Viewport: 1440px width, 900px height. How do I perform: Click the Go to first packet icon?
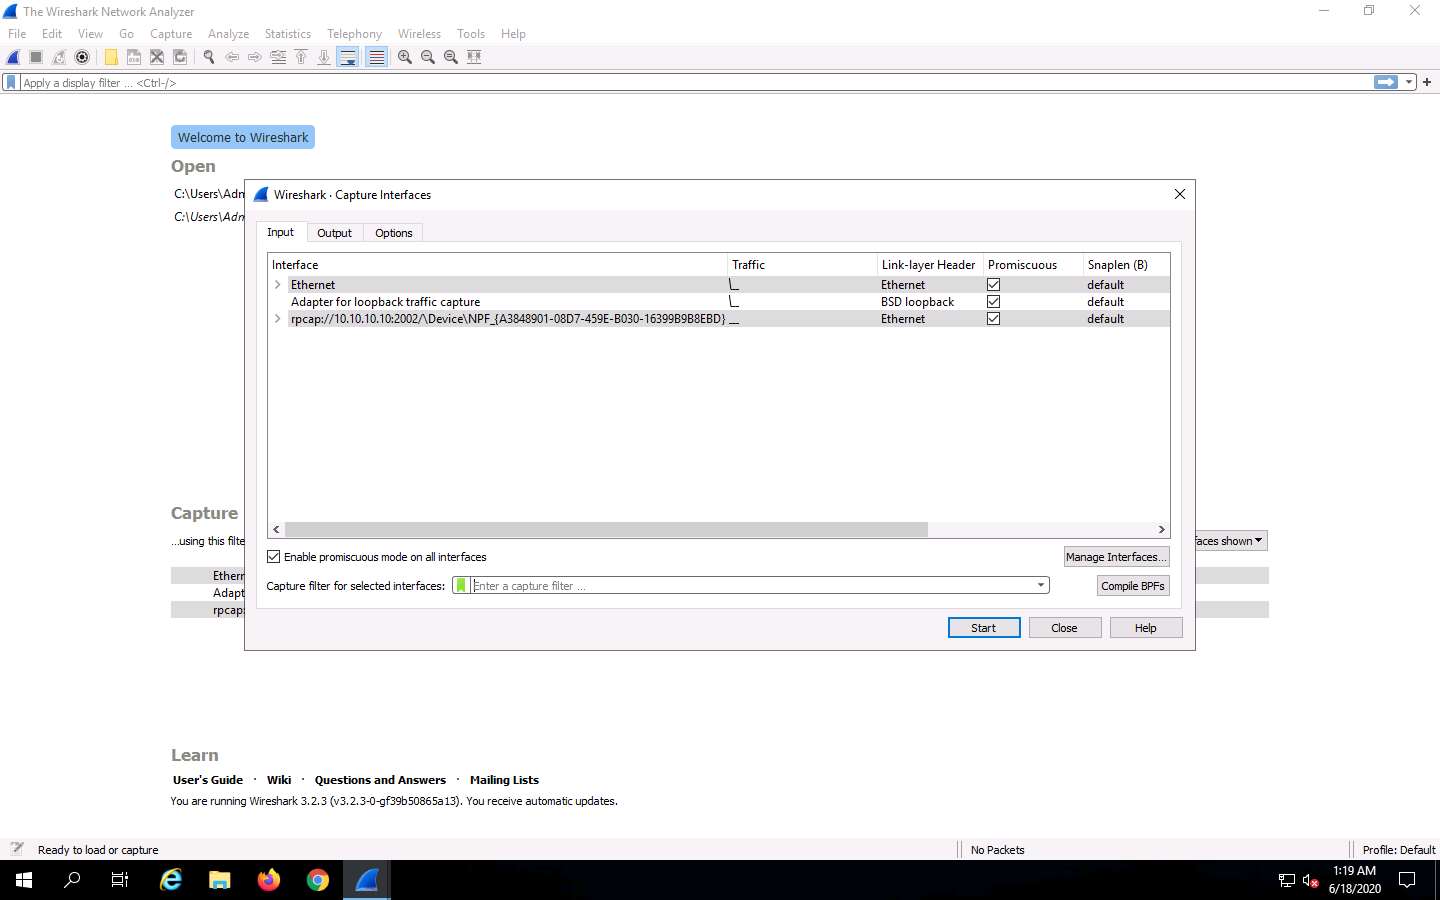pyautogui.click(x=301, y=57)
